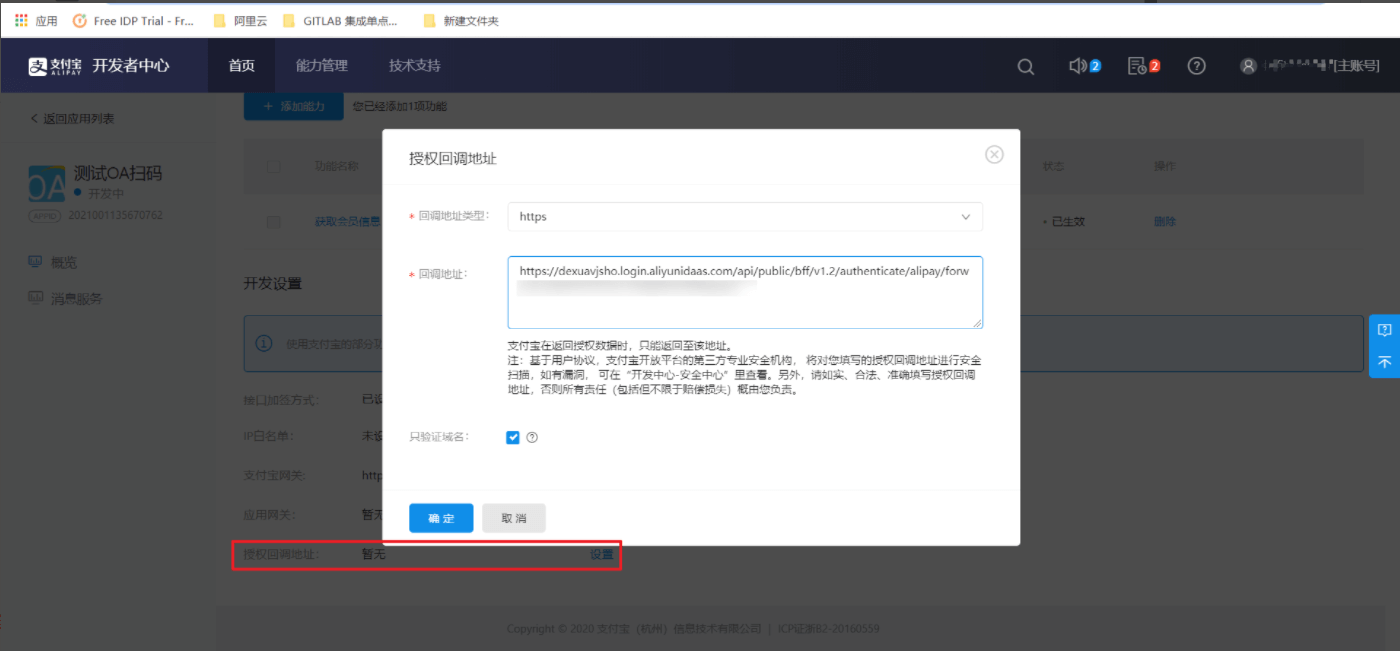Uncheck the 只验证域名 checkbox
Viewport: 1400px width, 651px height.
point(513,437)
